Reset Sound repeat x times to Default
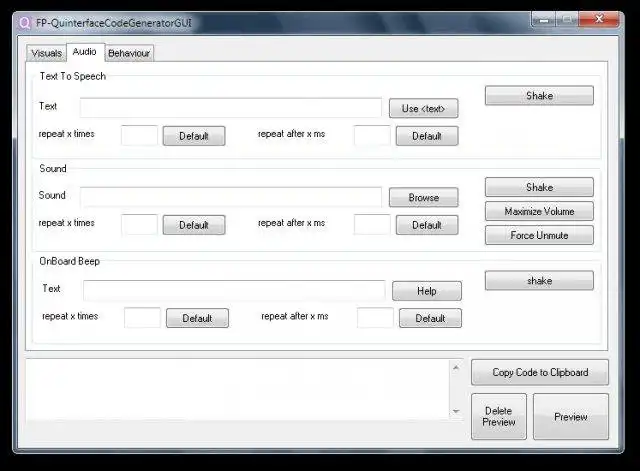Image resolution: width=640 pixels, height=471 pixels. coord(194,225)
